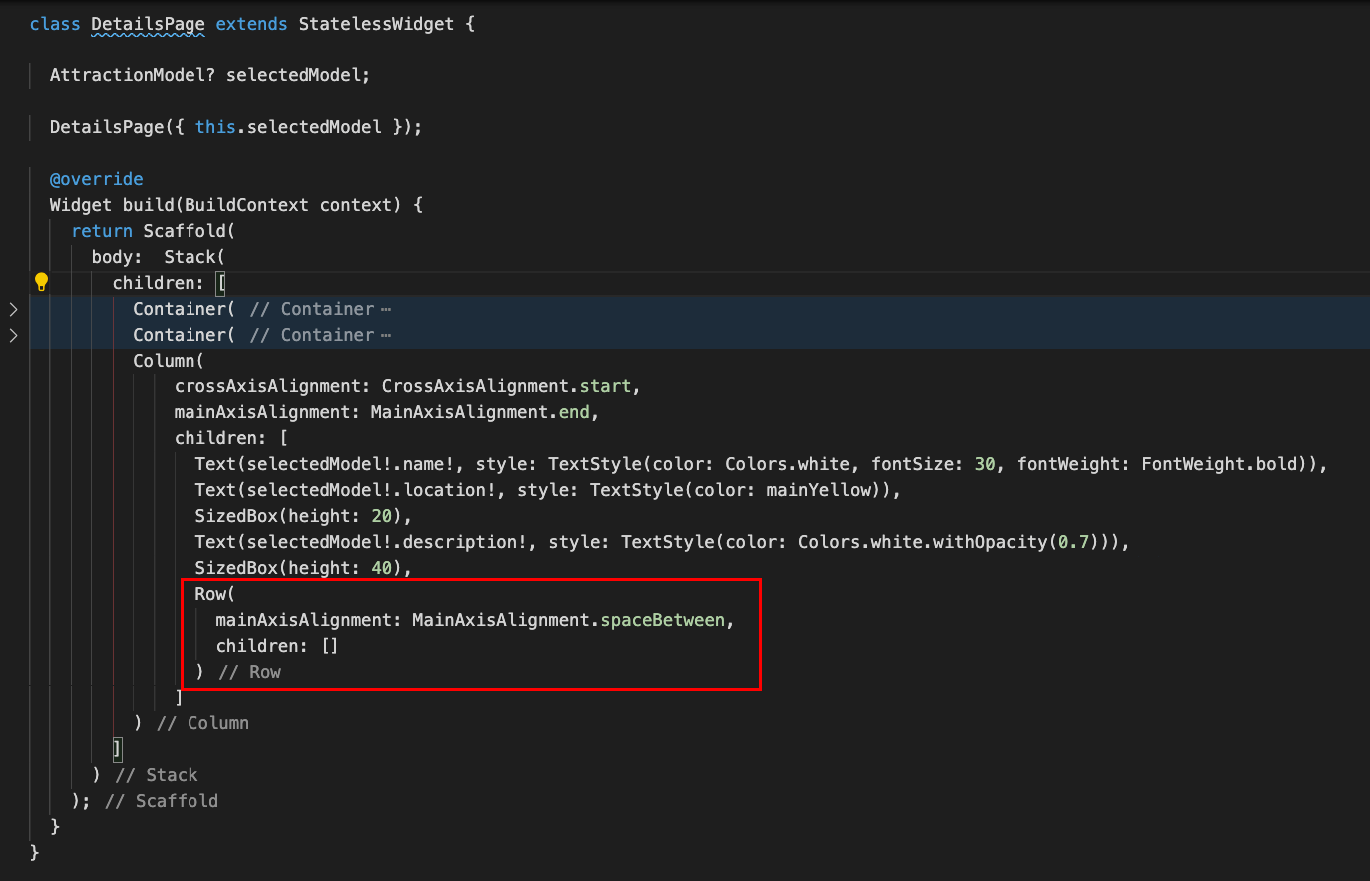Click SizedBox(height: 40) line
This screenshot has height=881, width=1370.
(303, 569)
